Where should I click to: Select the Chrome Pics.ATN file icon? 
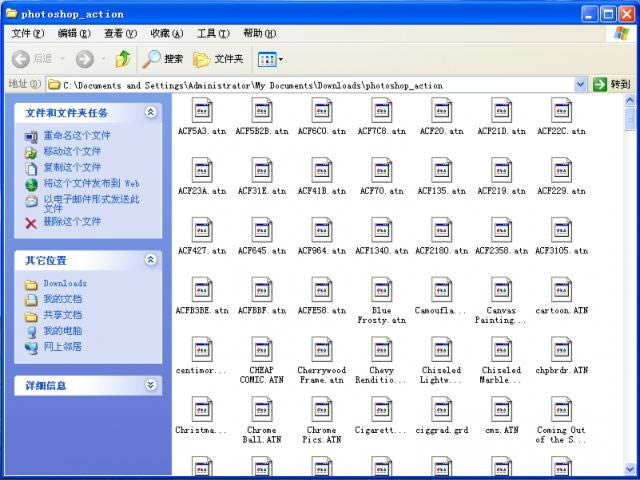[322, 409]
